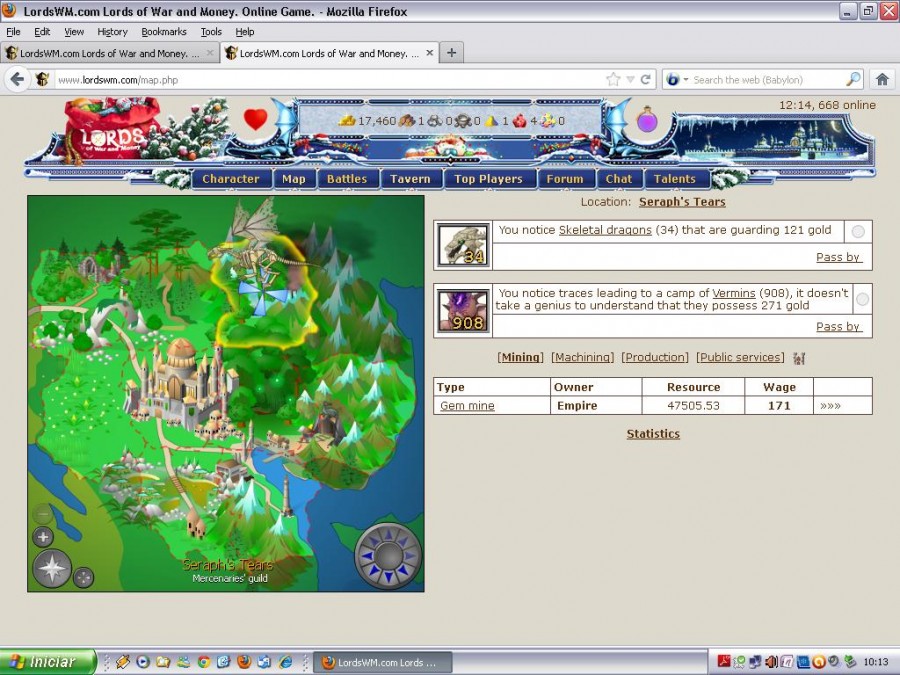Open the Battles page
This screenshot has height=675, width=900.
(x=347, y=179)
